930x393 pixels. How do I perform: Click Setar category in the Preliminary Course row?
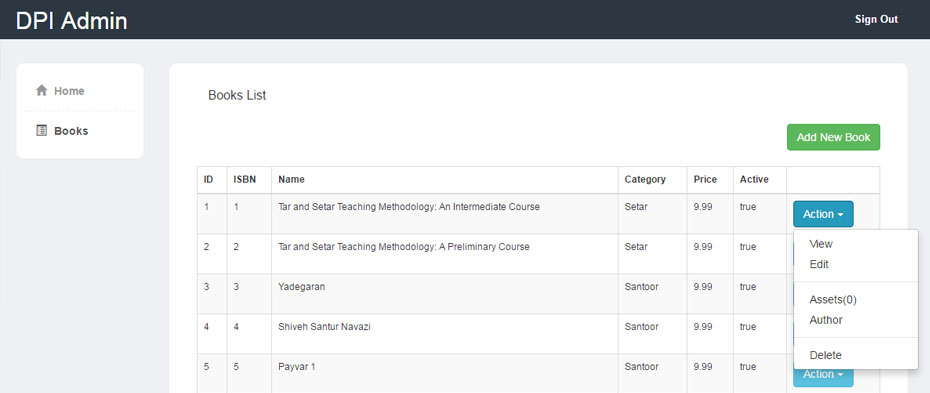coord(636,247)
